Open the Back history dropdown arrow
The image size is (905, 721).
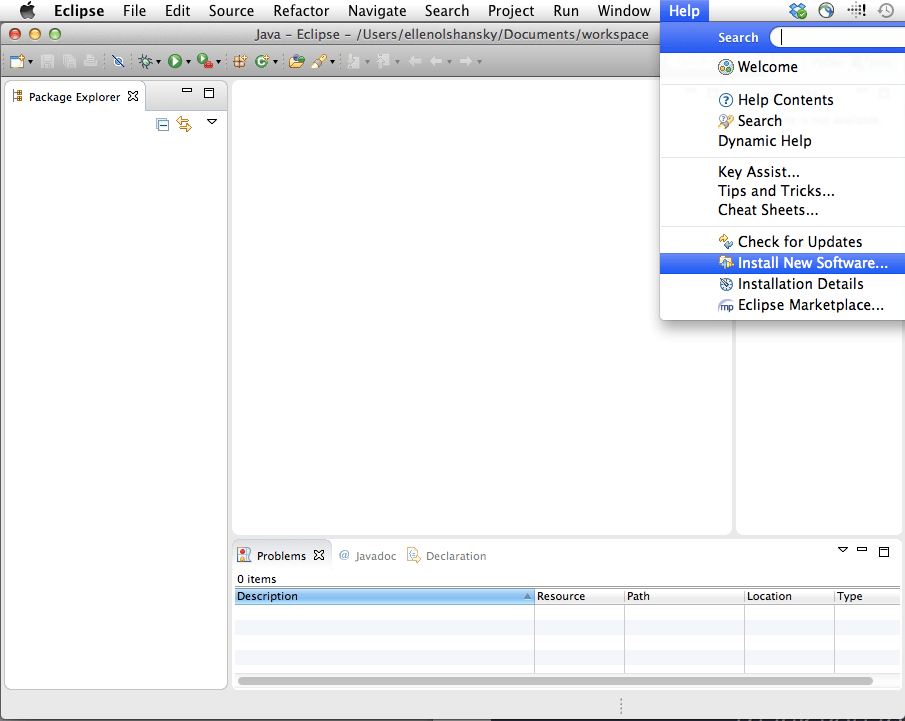tap(450, 62)
